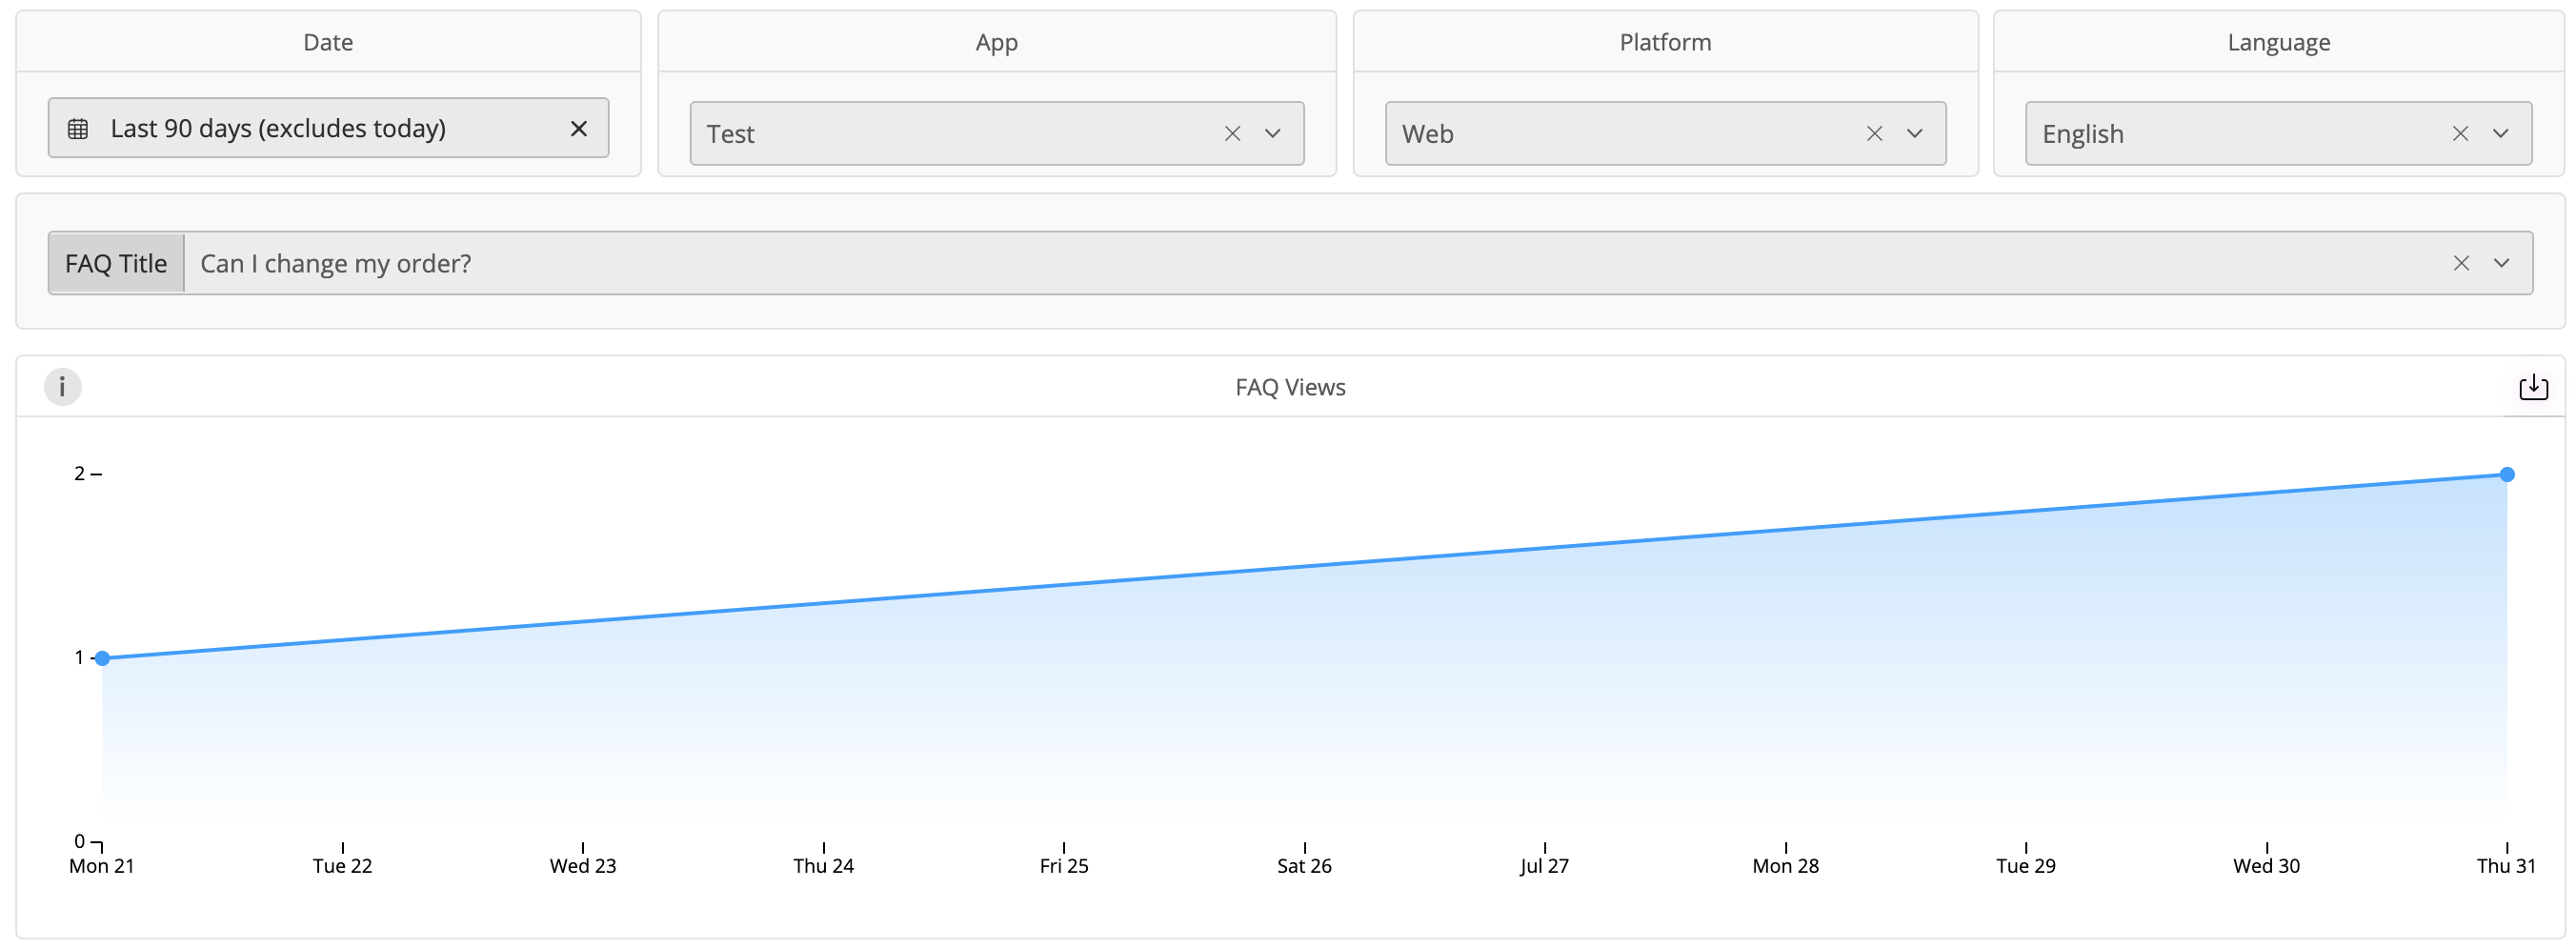The height and width of the screenshot is (949, 2576).
Task: Clear the FAQ Title selection
Action: (2461, 263)
